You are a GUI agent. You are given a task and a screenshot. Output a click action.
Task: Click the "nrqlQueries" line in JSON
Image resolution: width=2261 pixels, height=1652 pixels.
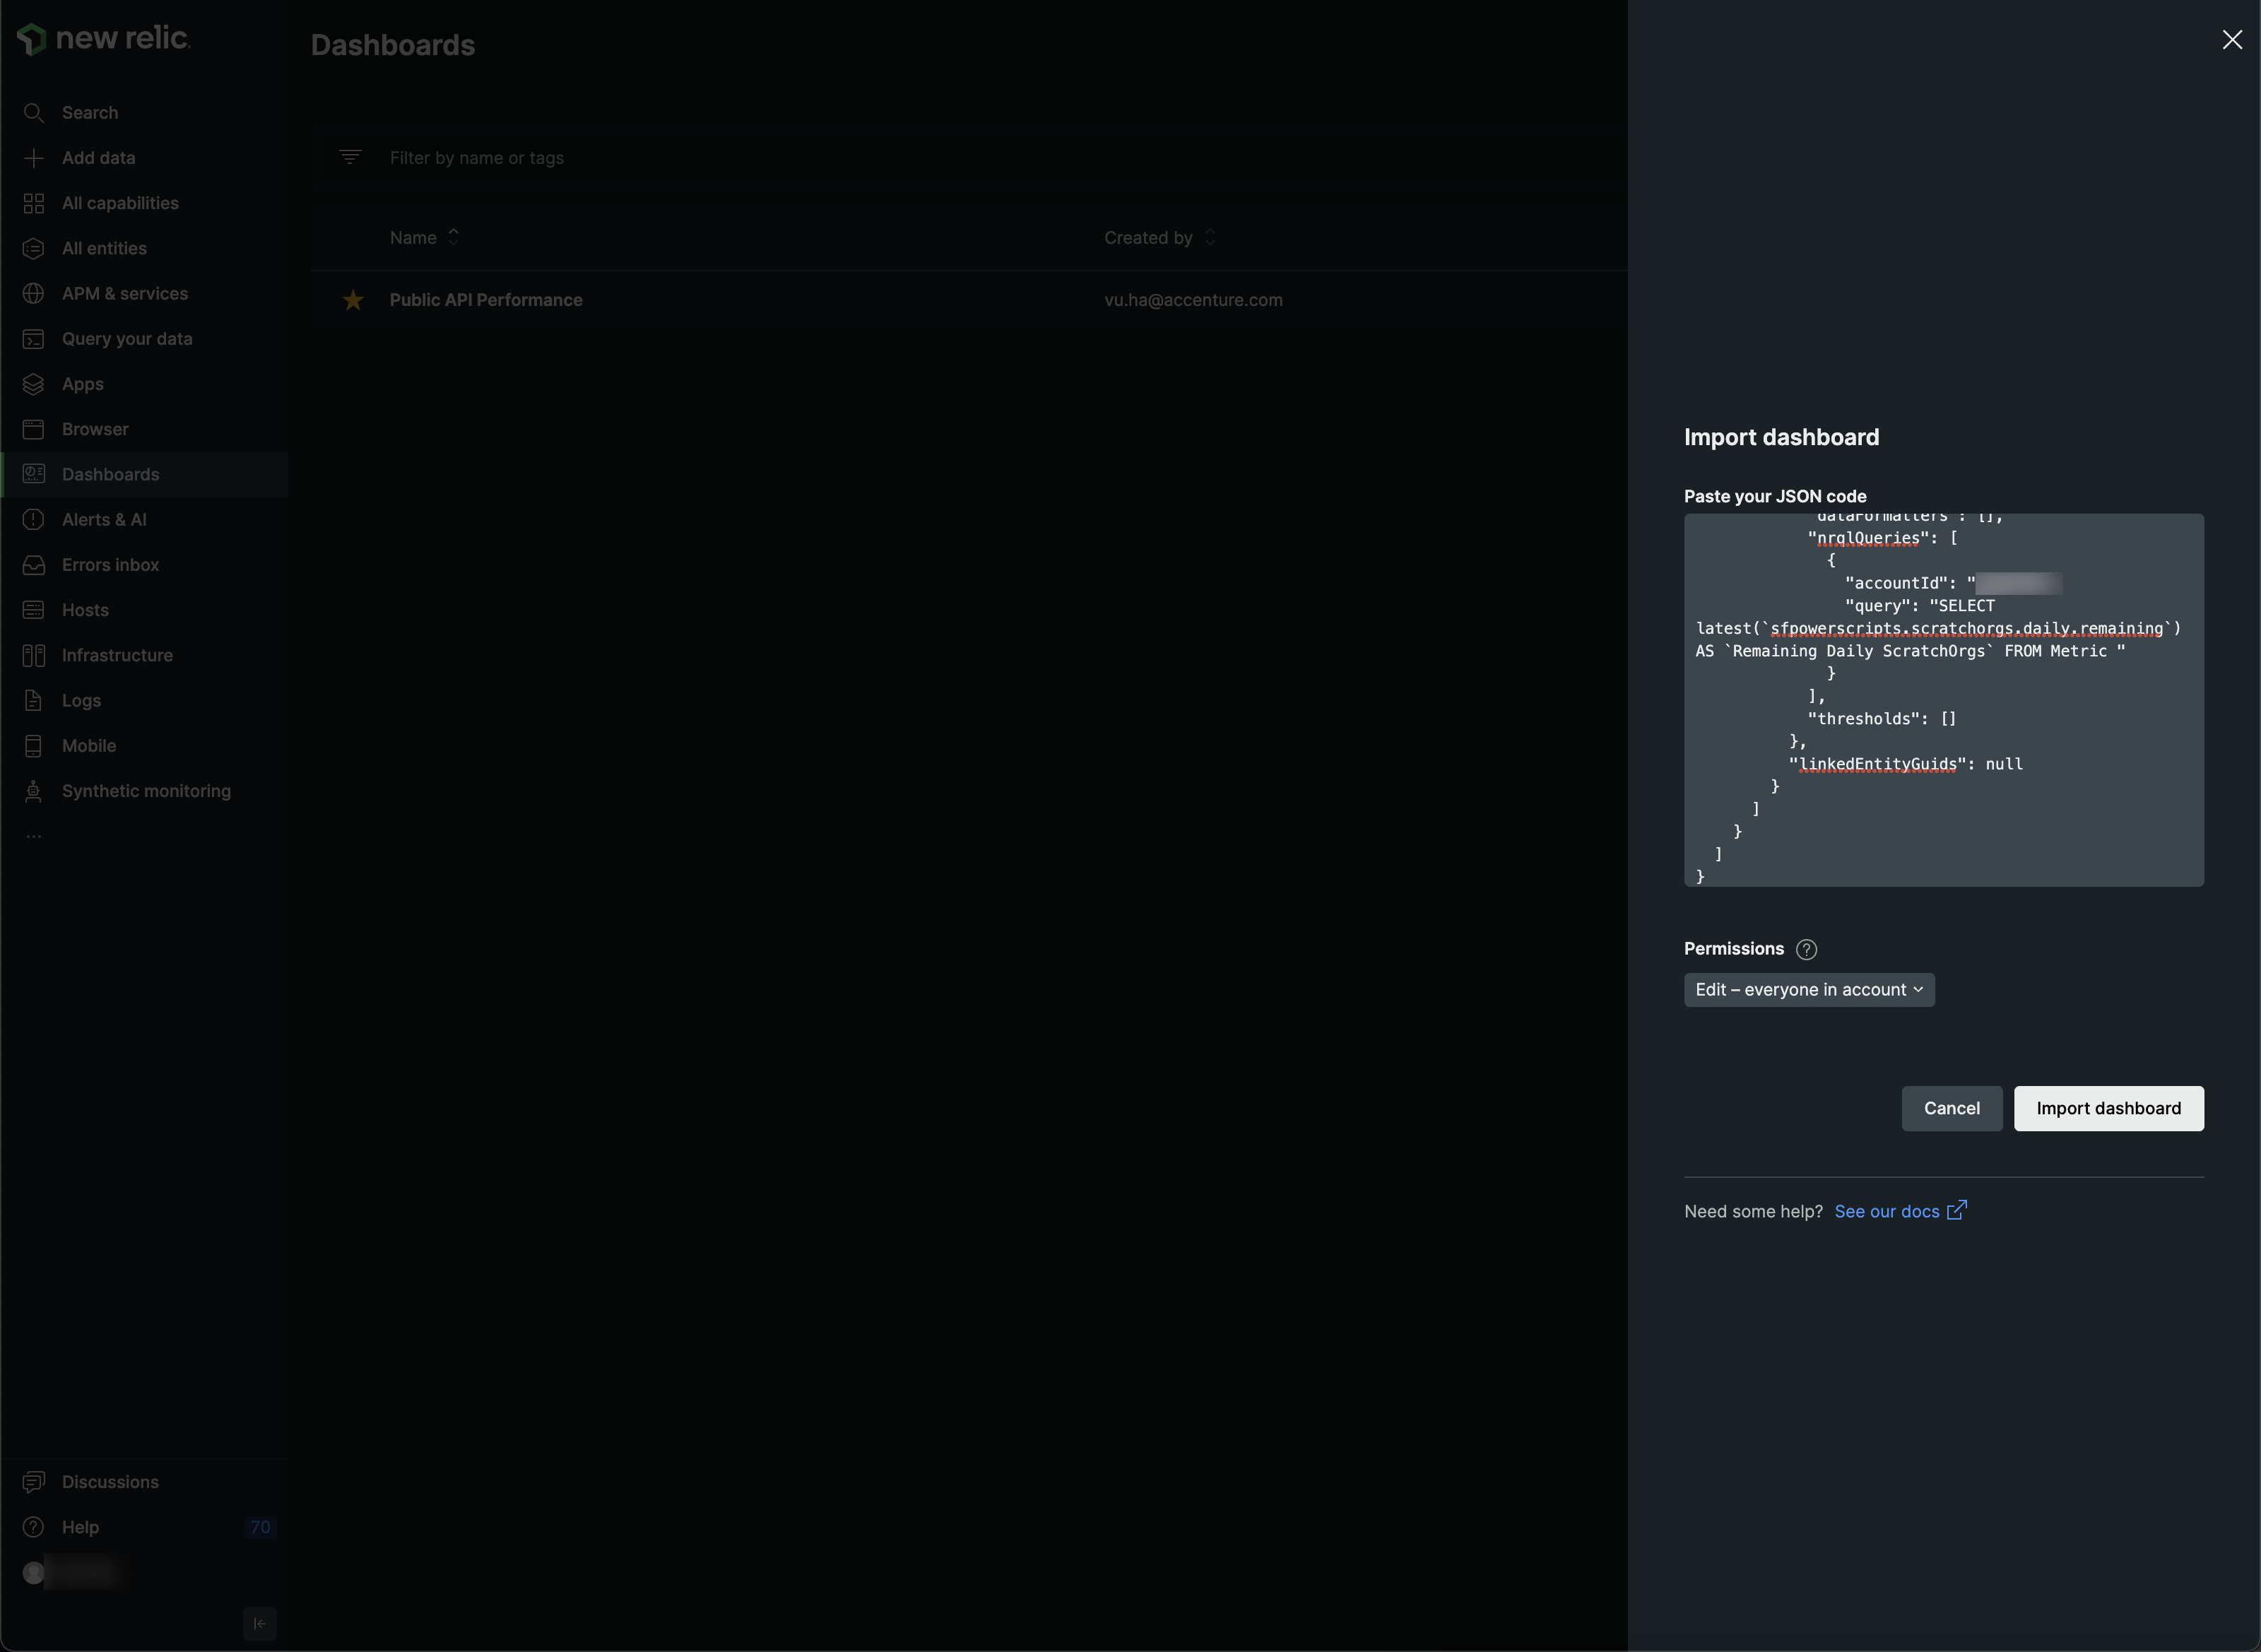pyautogui.click(x=1883, y=538)
